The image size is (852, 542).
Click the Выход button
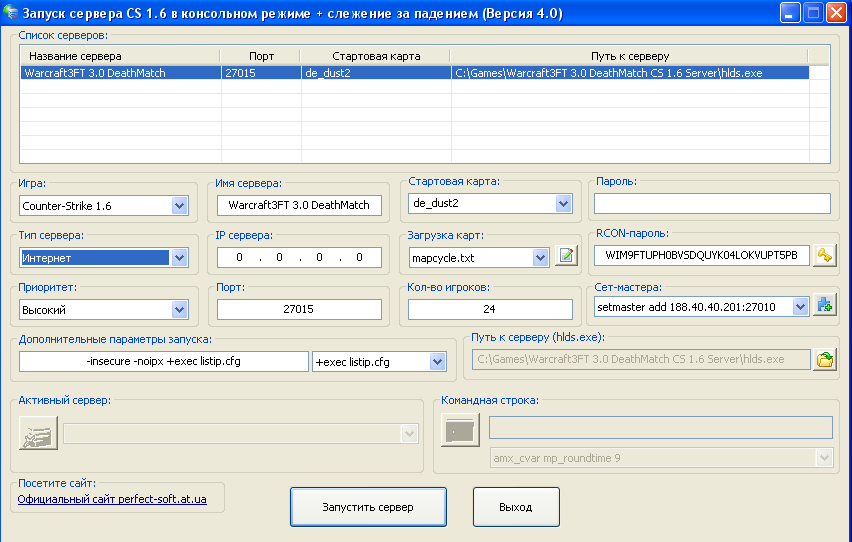pos(515,507)
